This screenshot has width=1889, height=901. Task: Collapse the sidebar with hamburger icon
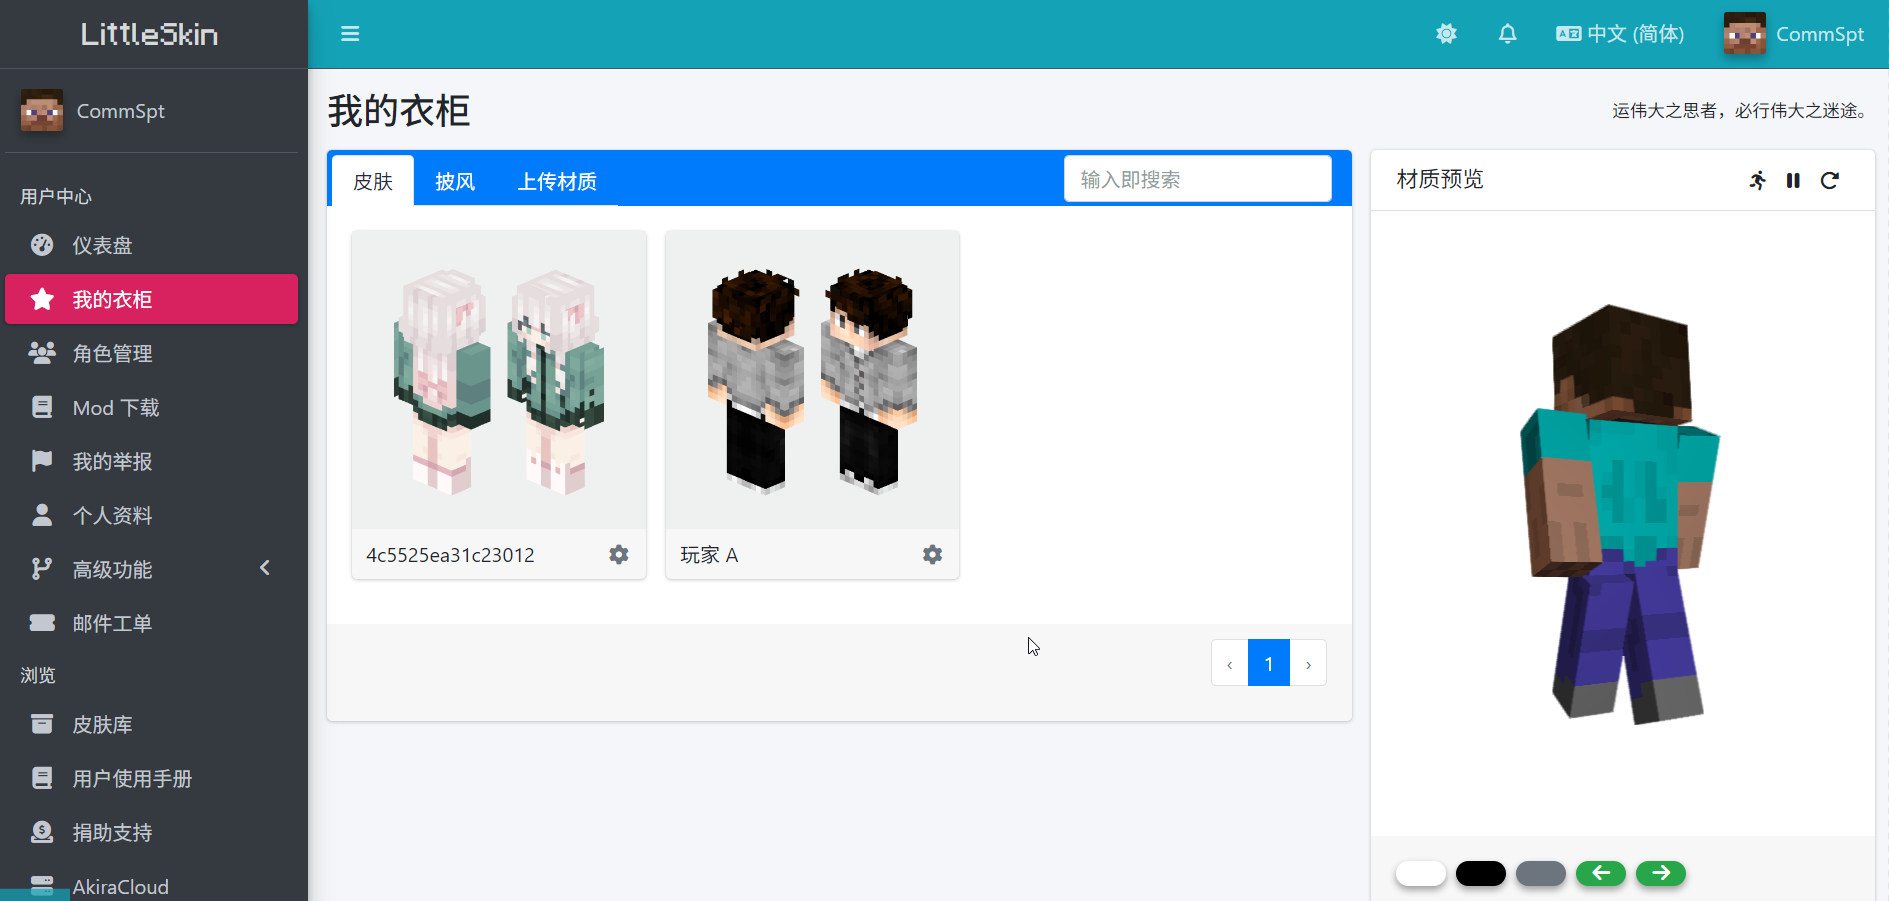[x=350, y=33]
